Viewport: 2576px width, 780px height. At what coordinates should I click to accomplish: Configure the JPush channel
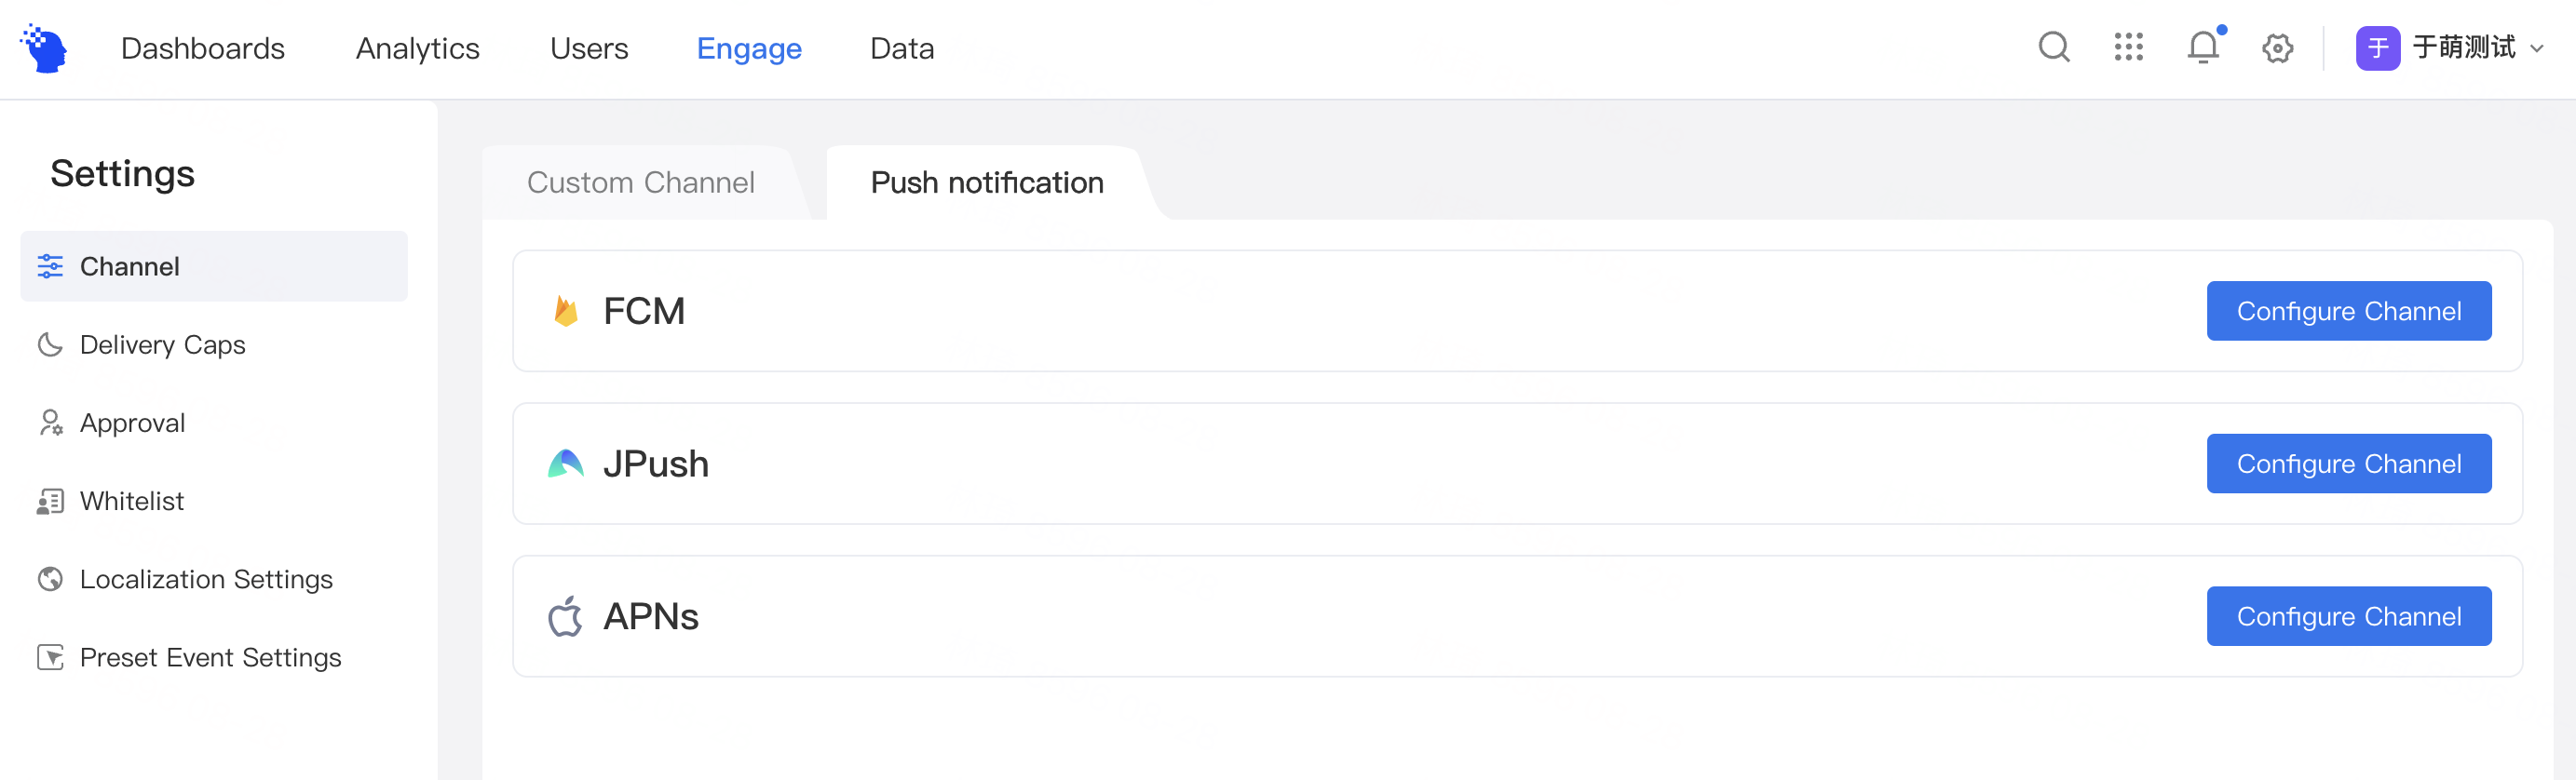tap(2349, 464)
